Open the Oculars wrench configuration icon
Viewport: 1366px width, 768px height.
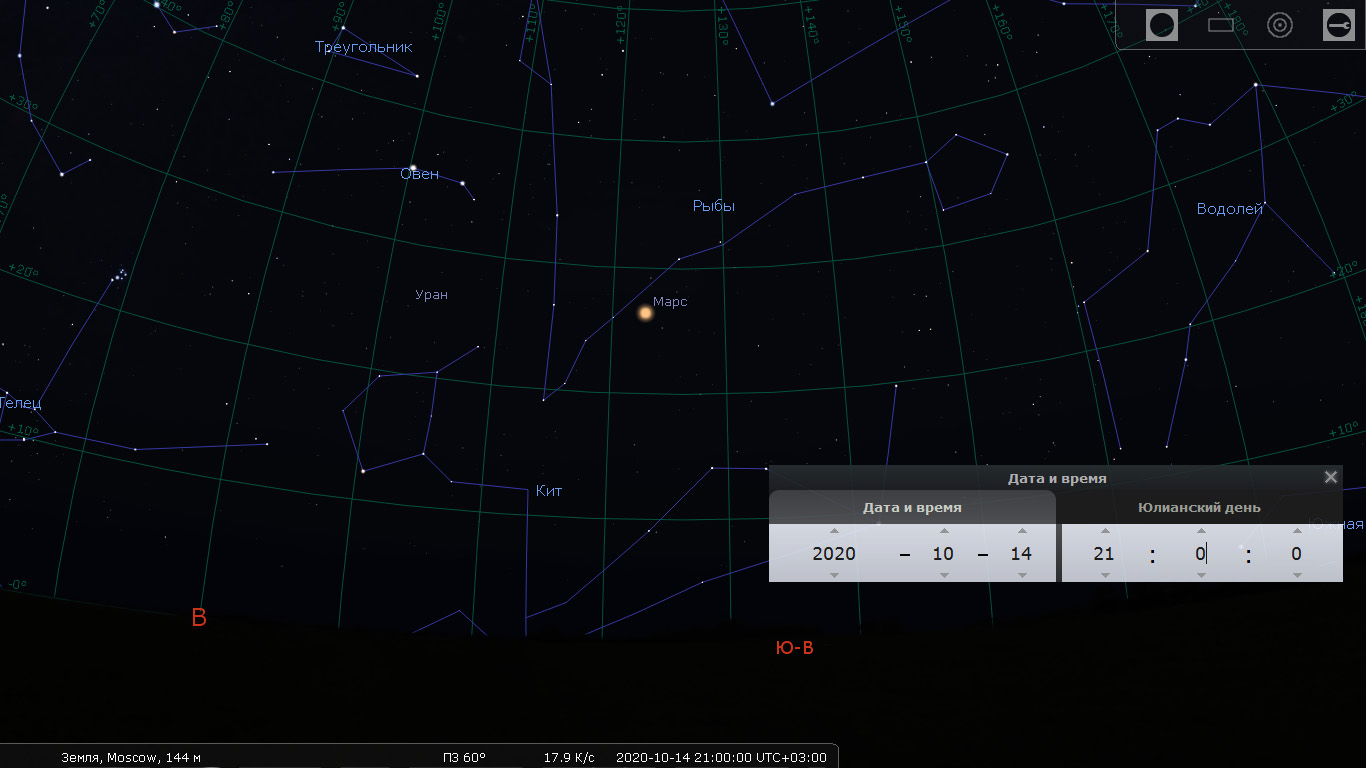[1339, 25]
